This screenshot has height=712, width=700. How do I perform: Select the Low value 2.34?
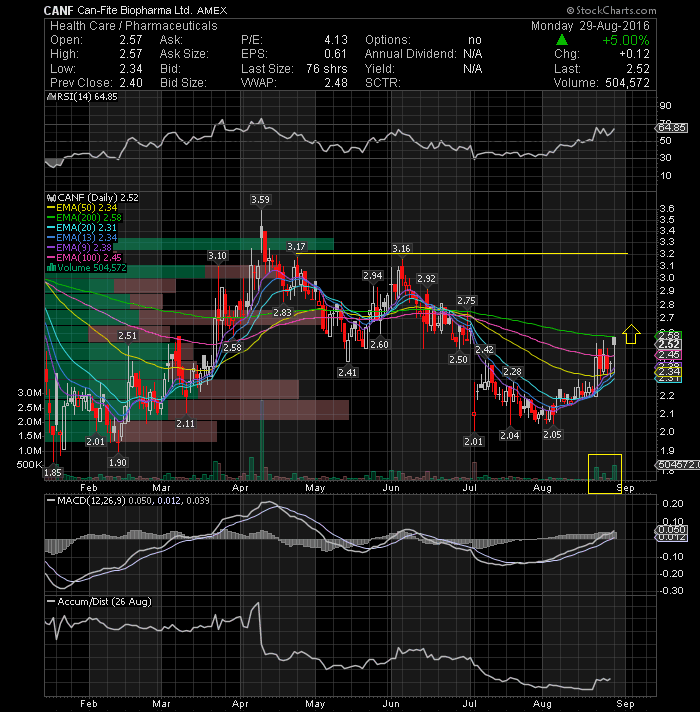pyautogui.click(x=131, y=69)
